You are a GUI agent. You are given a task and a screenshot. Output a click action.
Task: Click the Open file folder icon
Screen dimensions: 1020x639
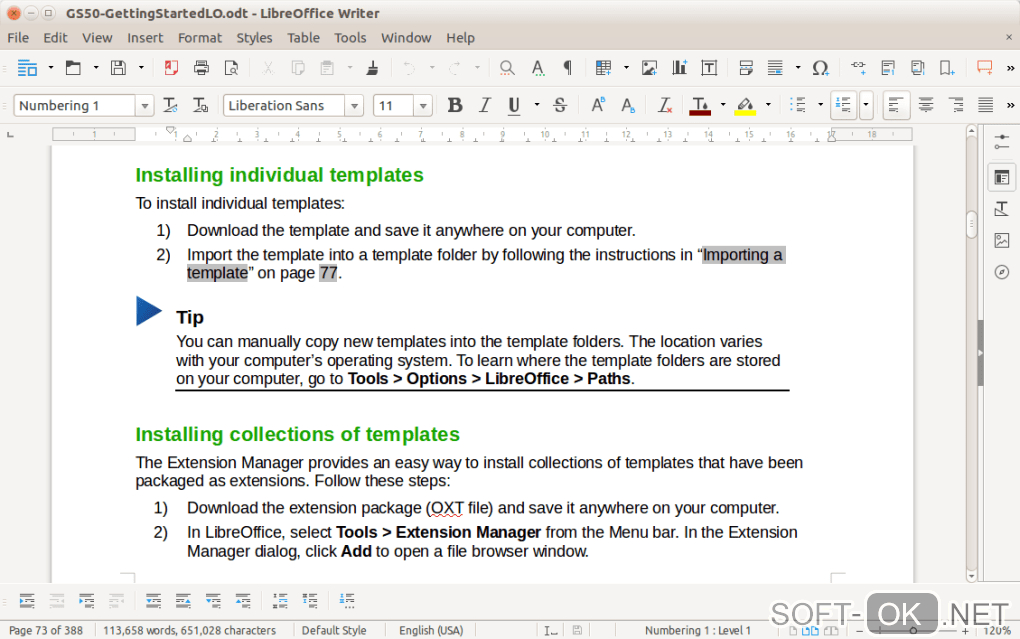coord(73,68)
